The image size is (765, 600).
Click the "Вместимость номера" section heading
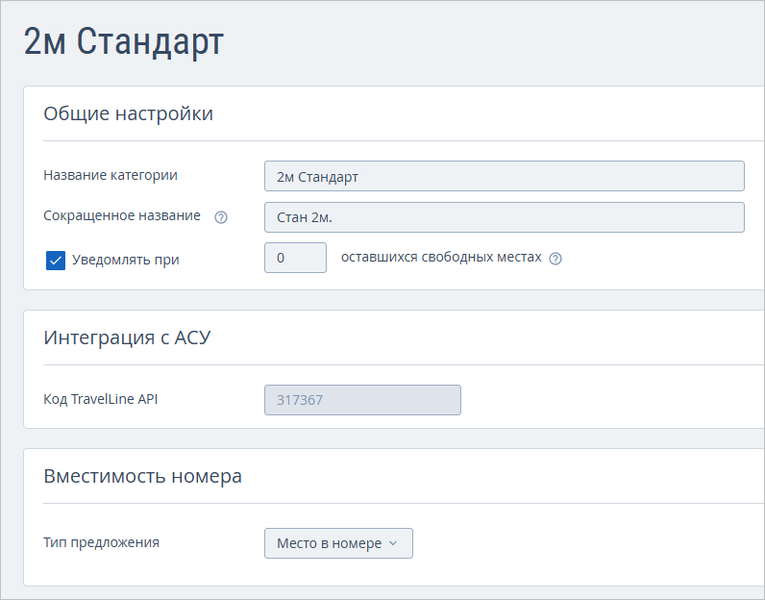[x=143, y=476]
